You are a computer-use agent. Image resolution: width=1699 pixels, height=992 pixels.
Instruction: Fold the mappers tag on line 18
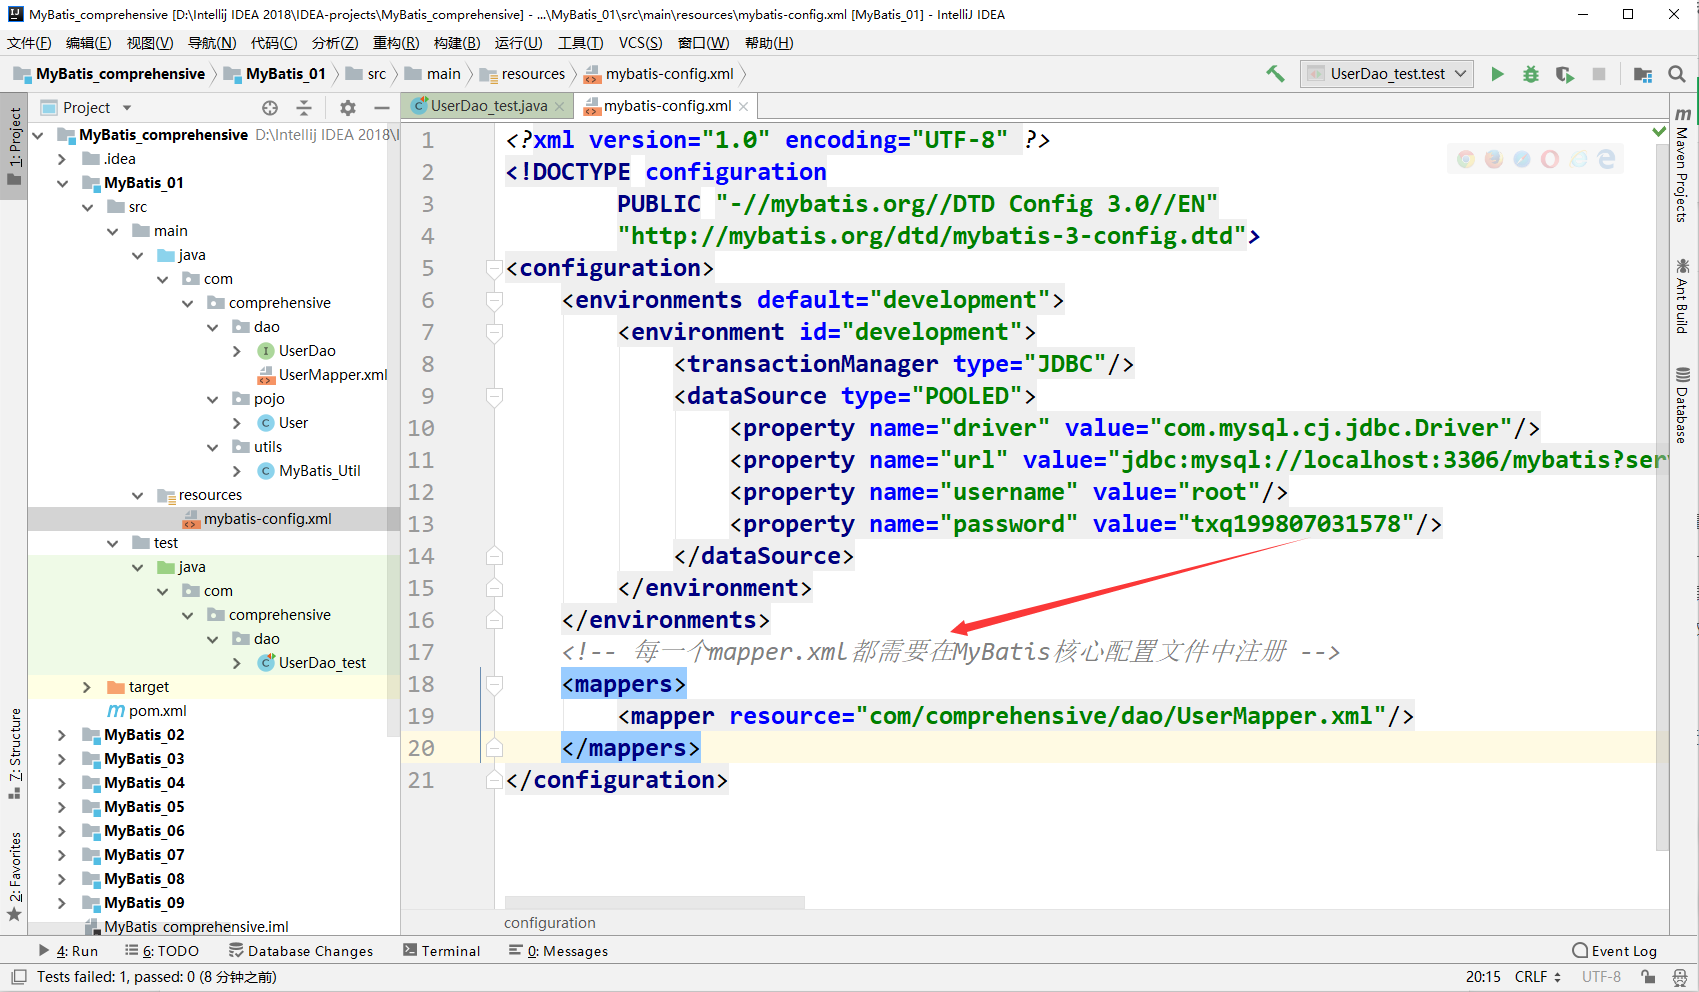(494, 684)
